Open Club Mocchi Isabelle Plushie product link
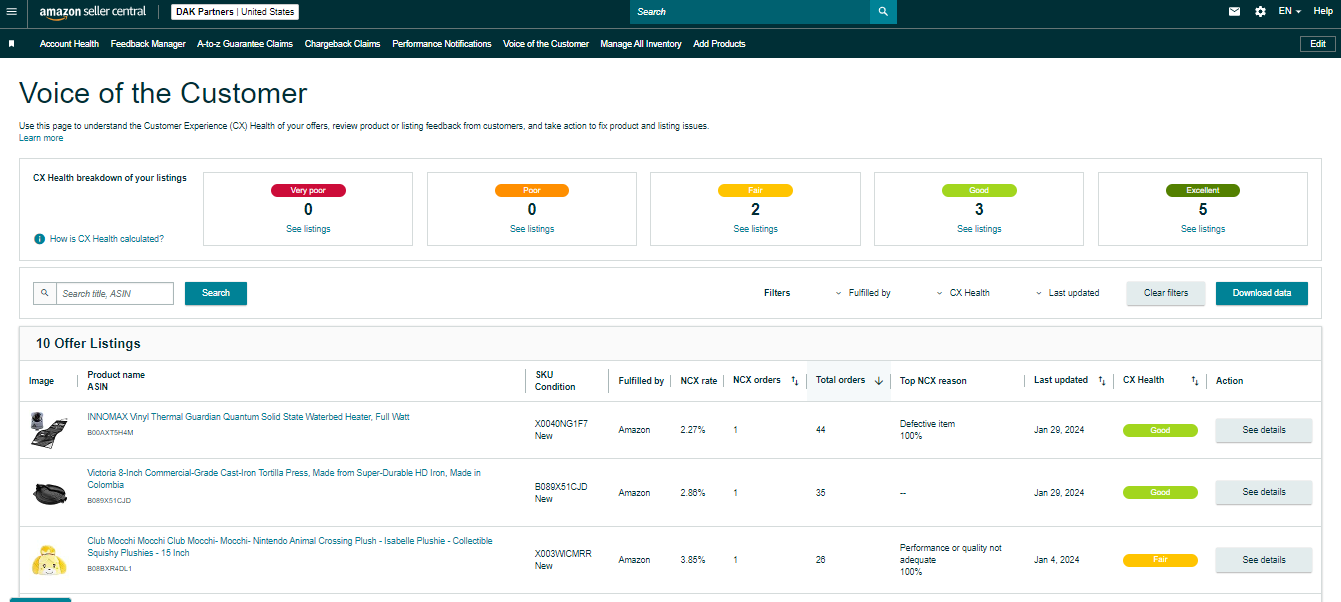The height and width of the screenshot is (602, 1341). tap(290, 547)
